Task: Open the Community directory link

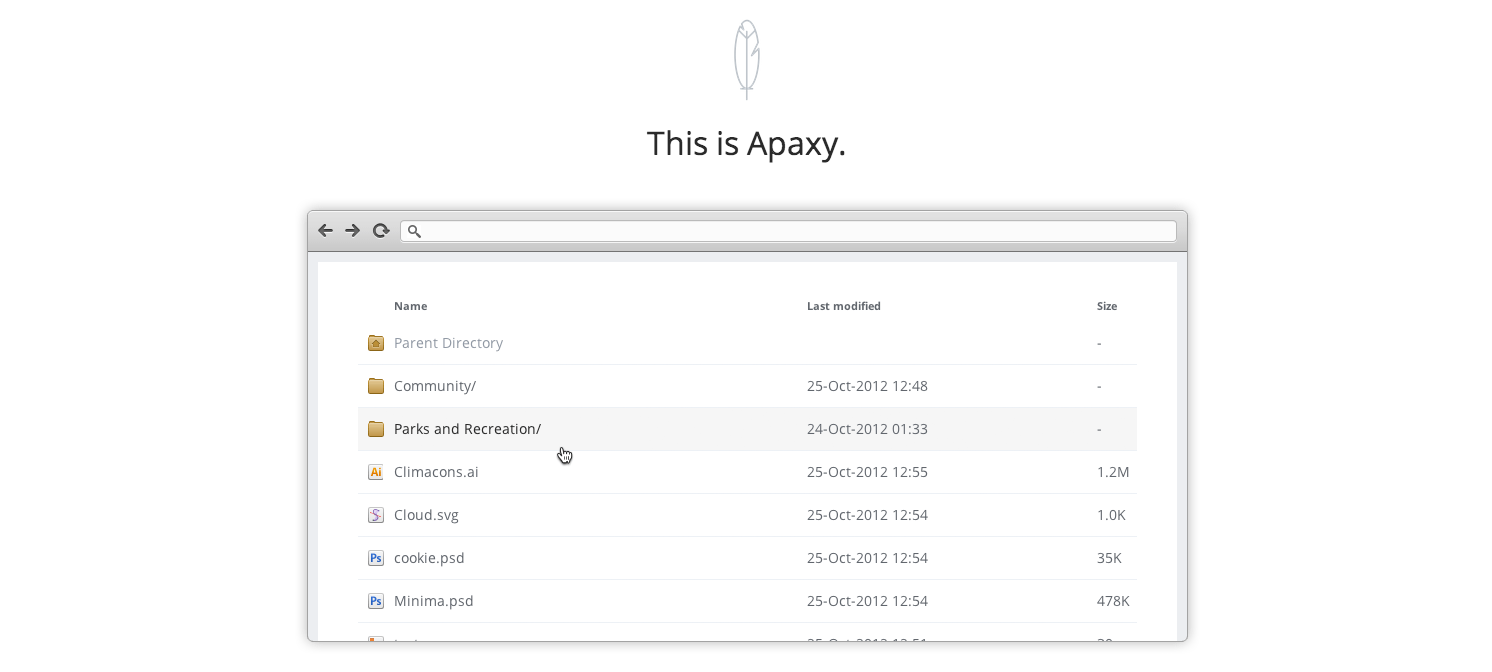Action: pyautogui.click(x=434, y=385)
